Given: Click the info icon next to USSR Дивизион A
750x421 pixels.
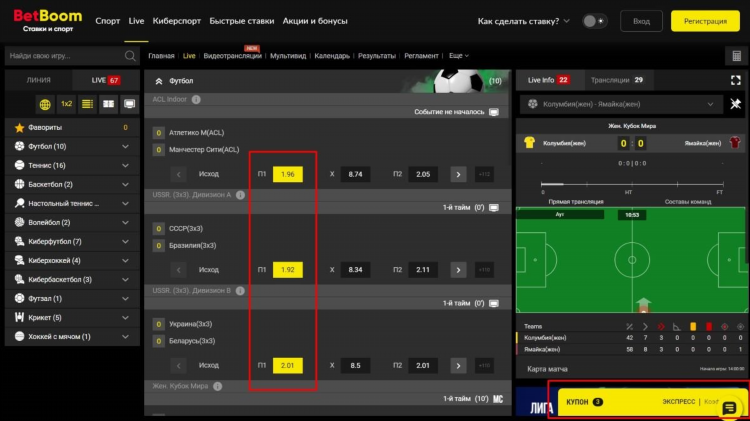Looking at the screenshot, I should click(x=240, y=195).
